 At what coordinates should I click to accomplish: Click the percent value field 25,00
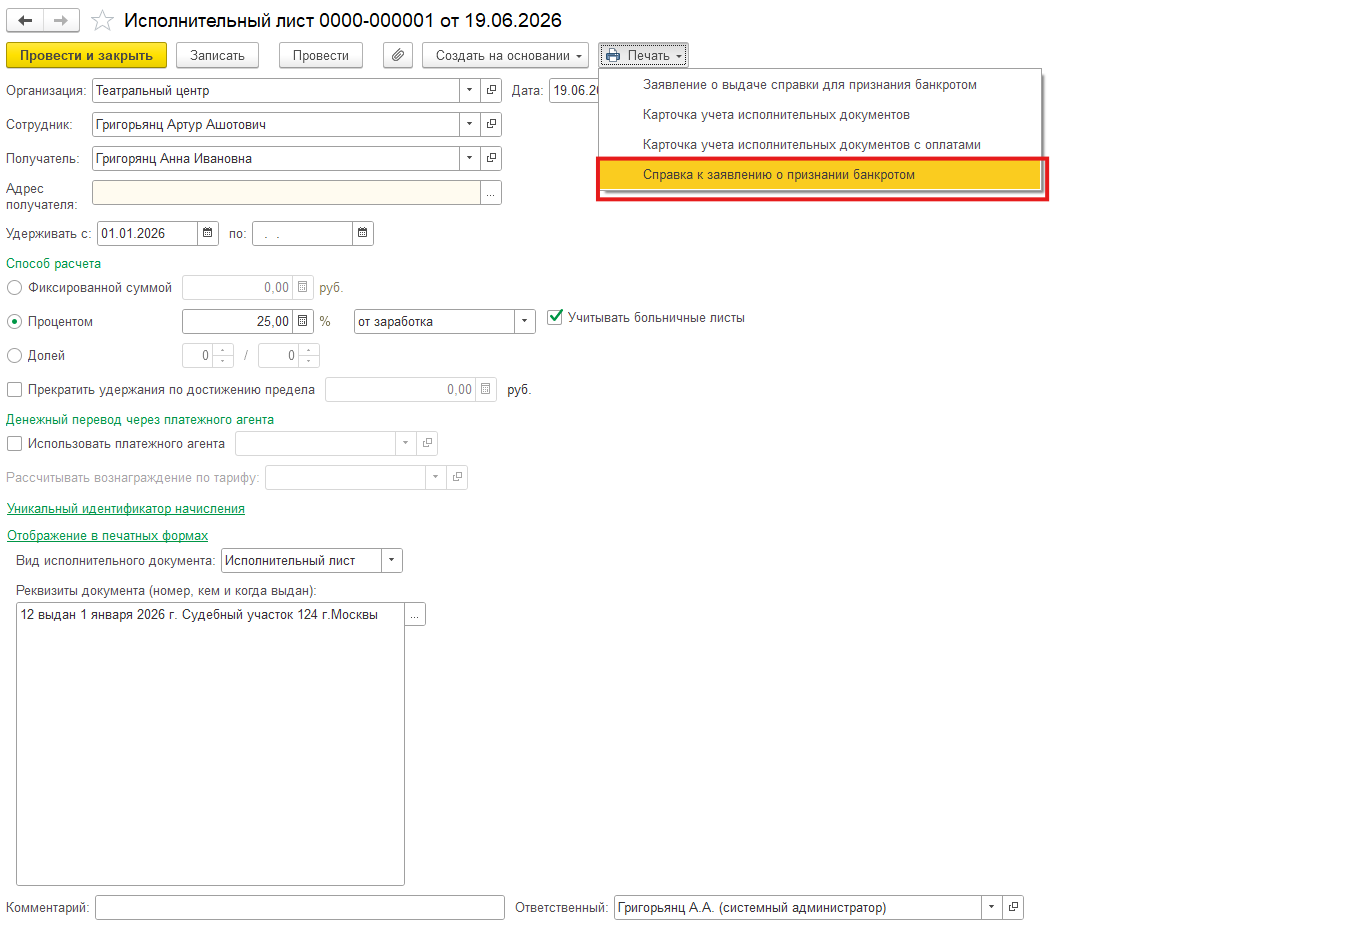(x=238, y=321)
